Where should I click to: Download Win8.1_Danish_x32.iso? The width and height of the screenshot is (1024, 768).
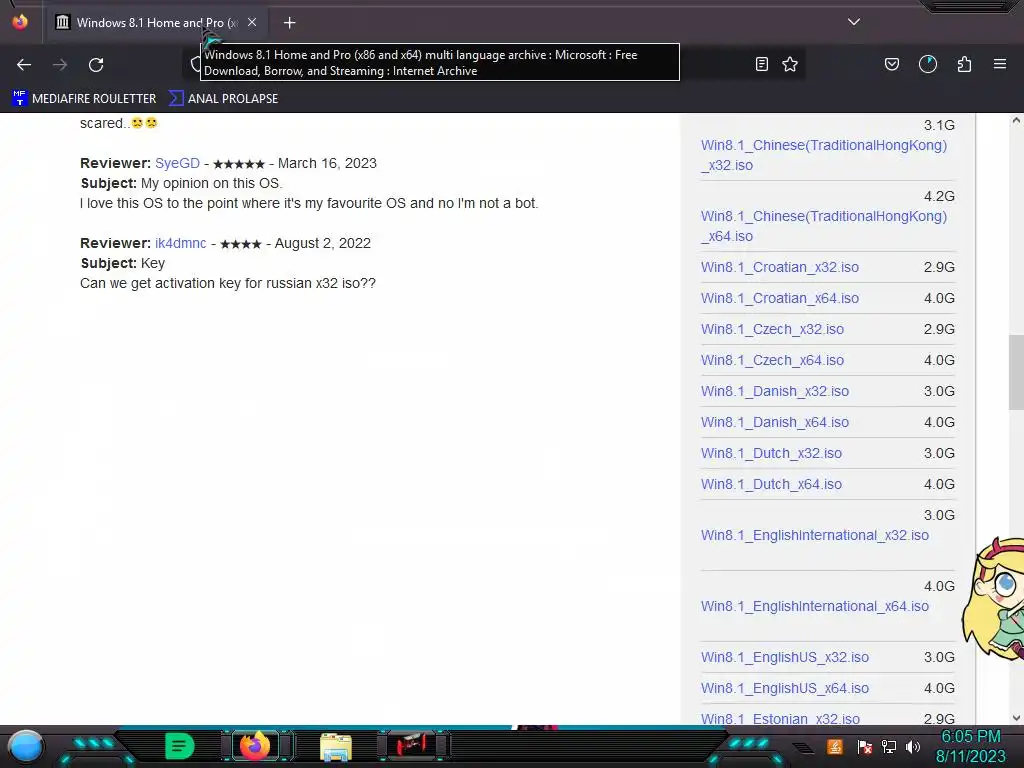click(775, 391)
